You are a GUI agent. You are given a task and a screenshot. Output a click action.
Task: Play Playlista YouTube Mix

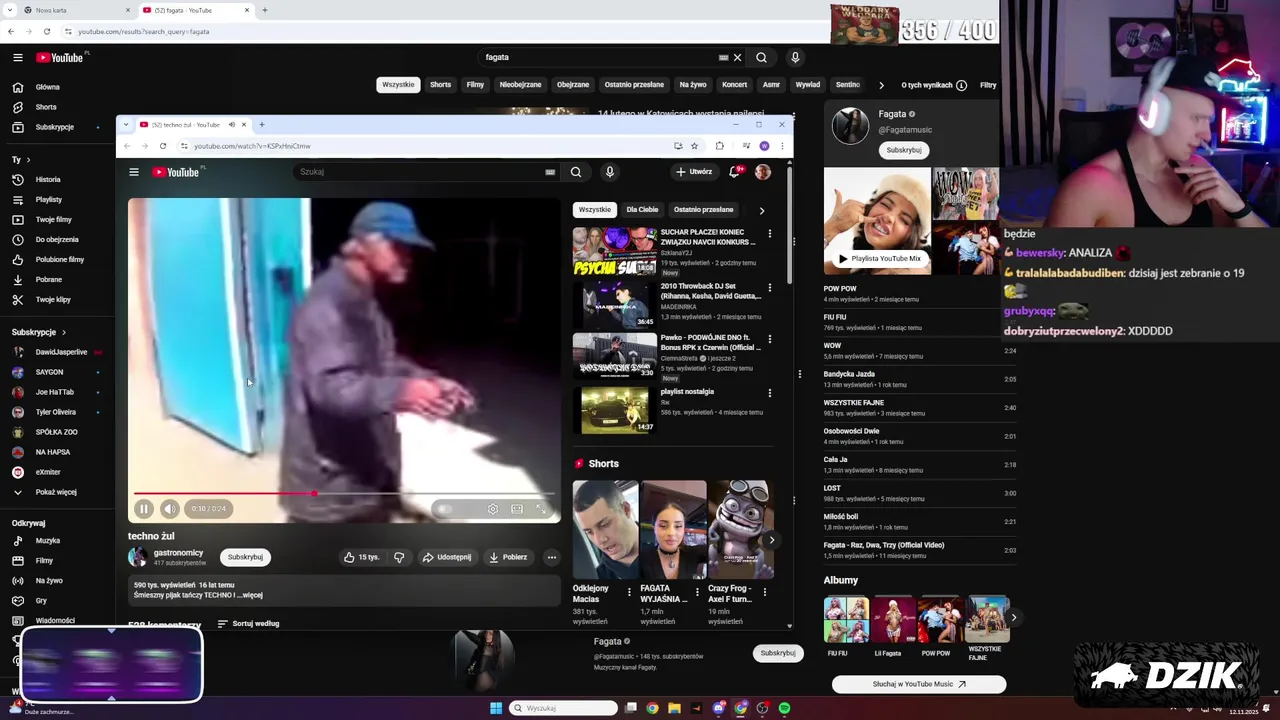(x=878, y=259)
